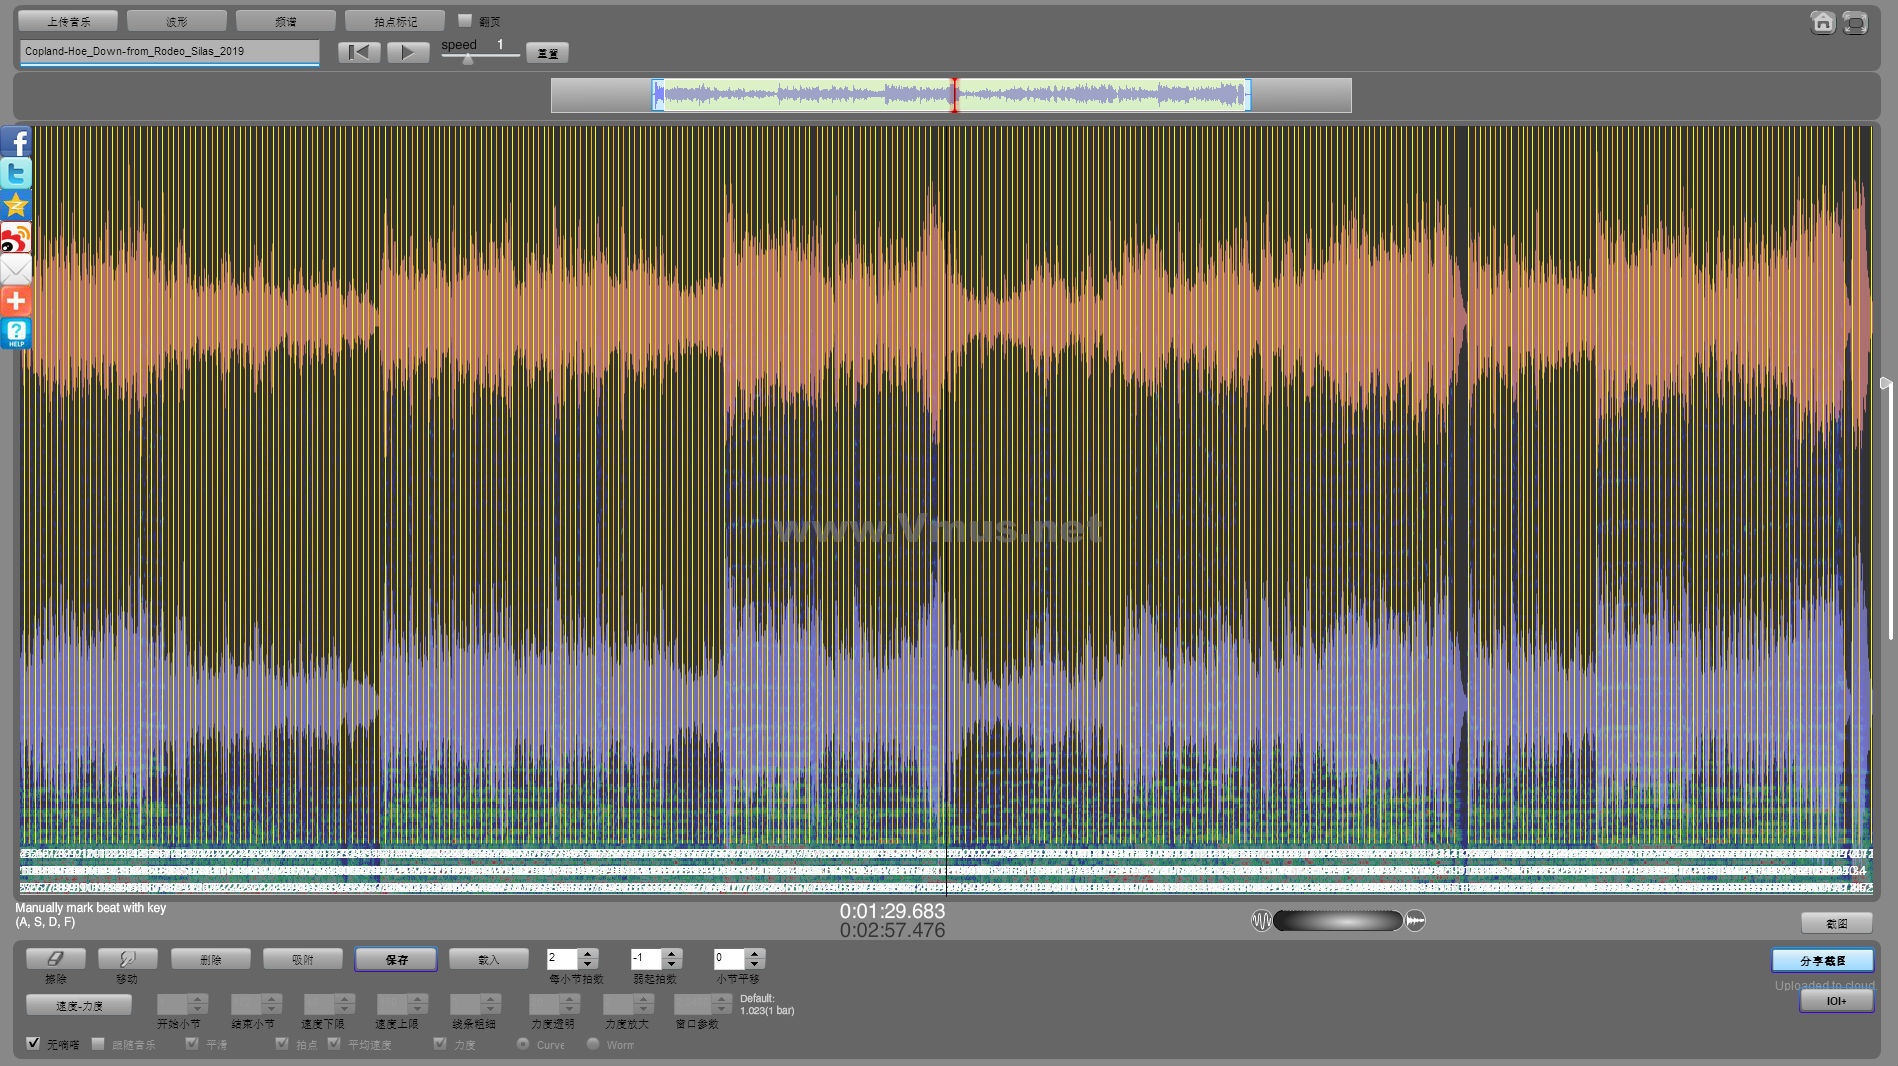Decrease 弱起拍数 with down arrow
The height and width of the screenshot is (1066, 1898).
[672, 964]
